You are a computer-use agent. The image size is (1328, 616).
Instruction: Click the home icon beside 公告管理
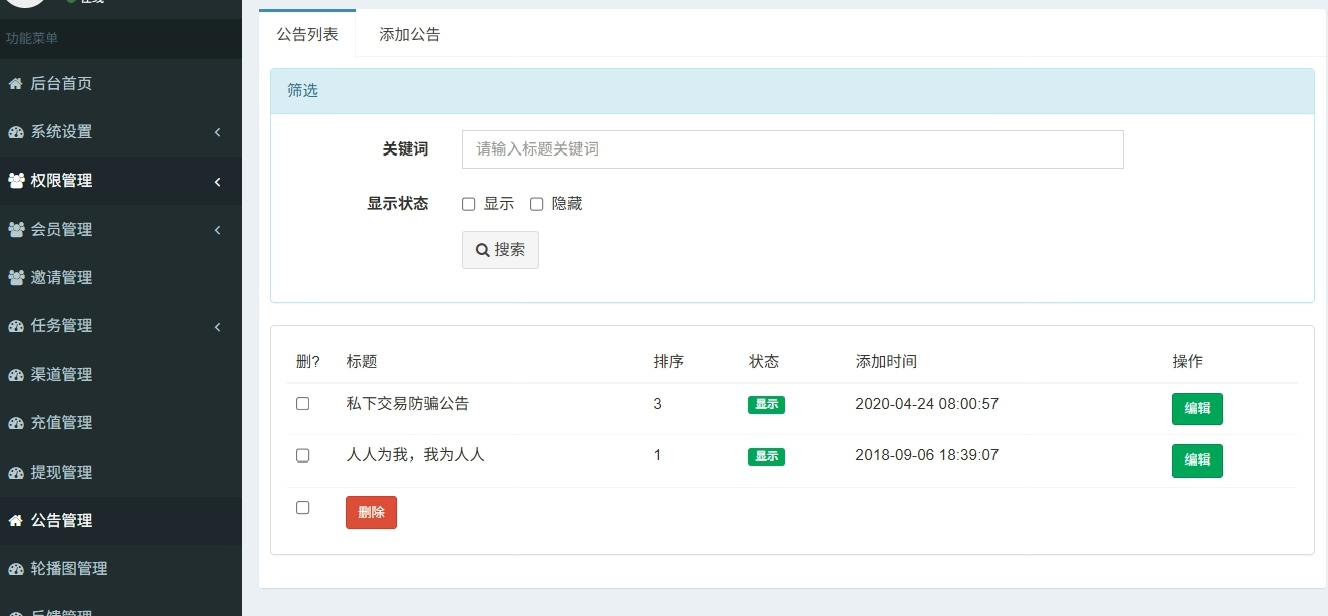click(15, 520)
